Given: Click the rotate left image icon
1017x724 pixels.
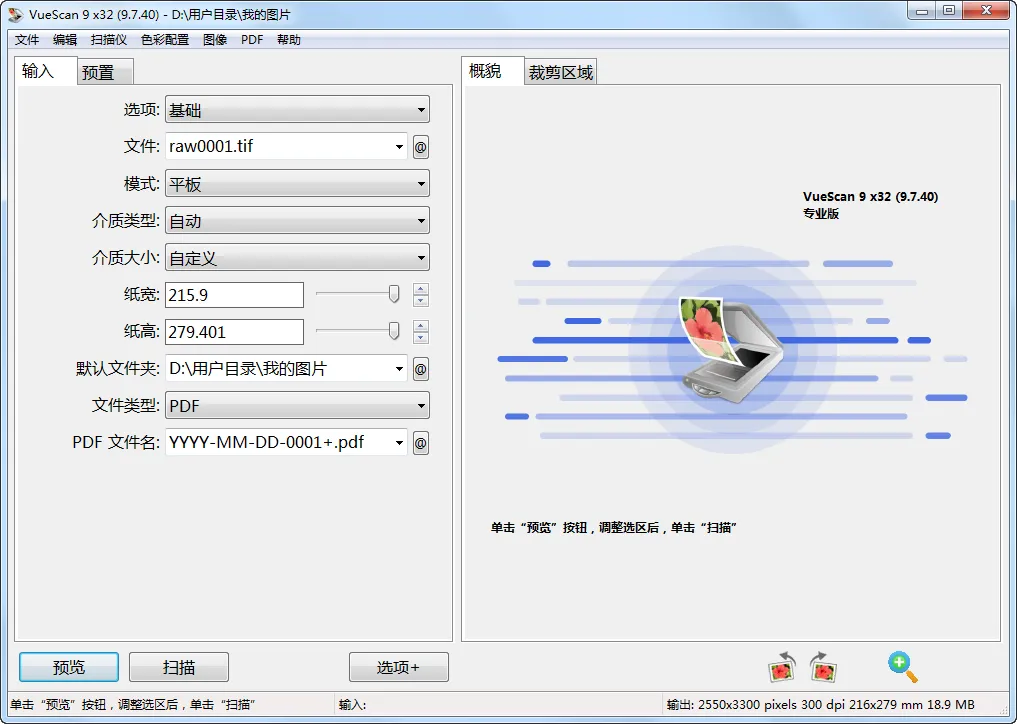Looking at the screenshot, I should click(x=780, y=666).
